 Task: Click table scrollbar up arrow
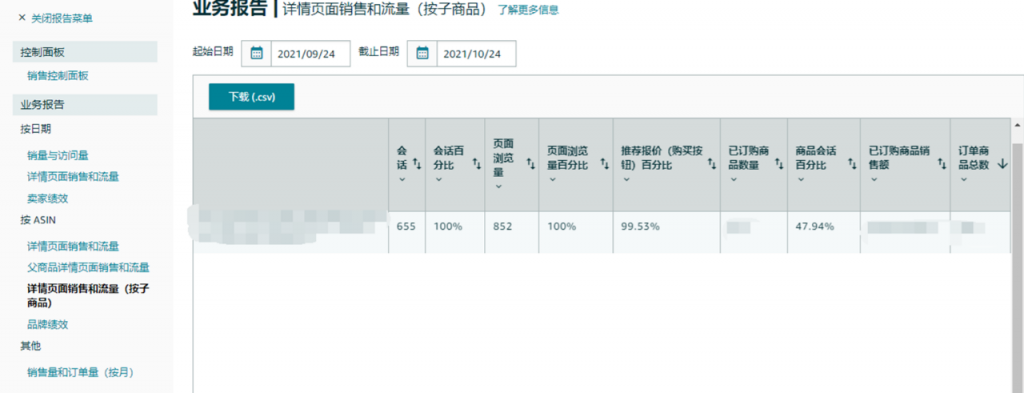click(x=1017, y=125)
